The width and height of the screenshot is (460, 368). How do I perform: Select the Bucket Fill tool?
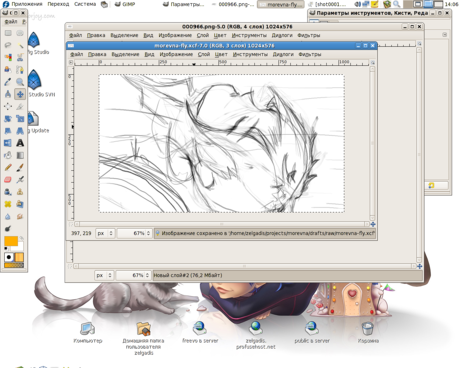[8, 155]
